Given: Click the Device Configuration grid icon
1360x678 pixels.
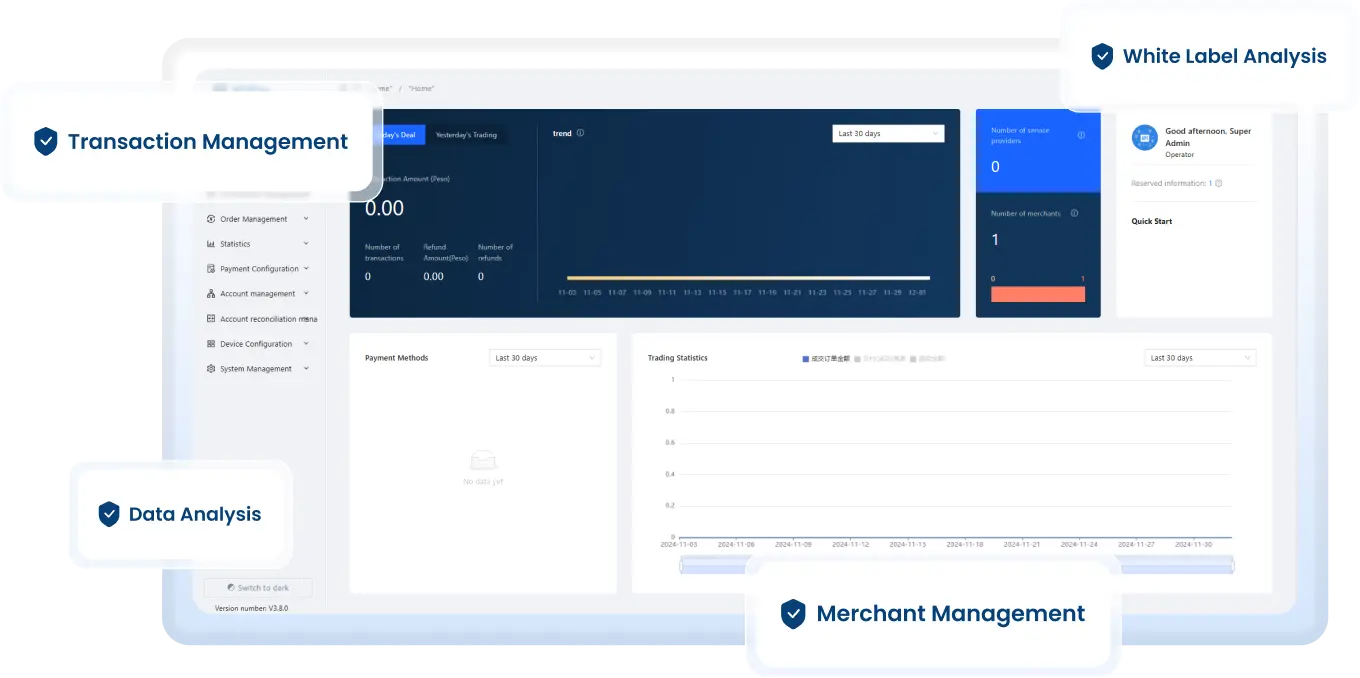Looking at the screenshot, I should pos(211,344).
